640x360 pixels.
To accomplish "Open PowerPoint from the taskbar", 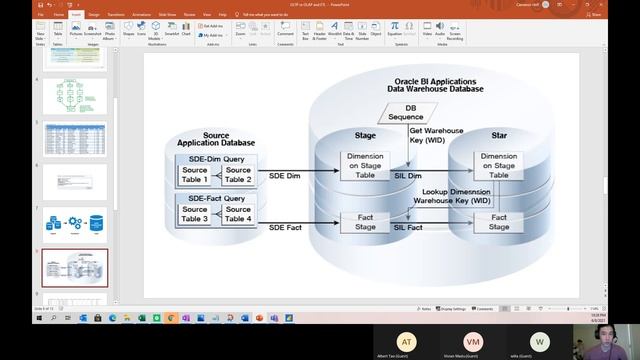I will point(259,318).
